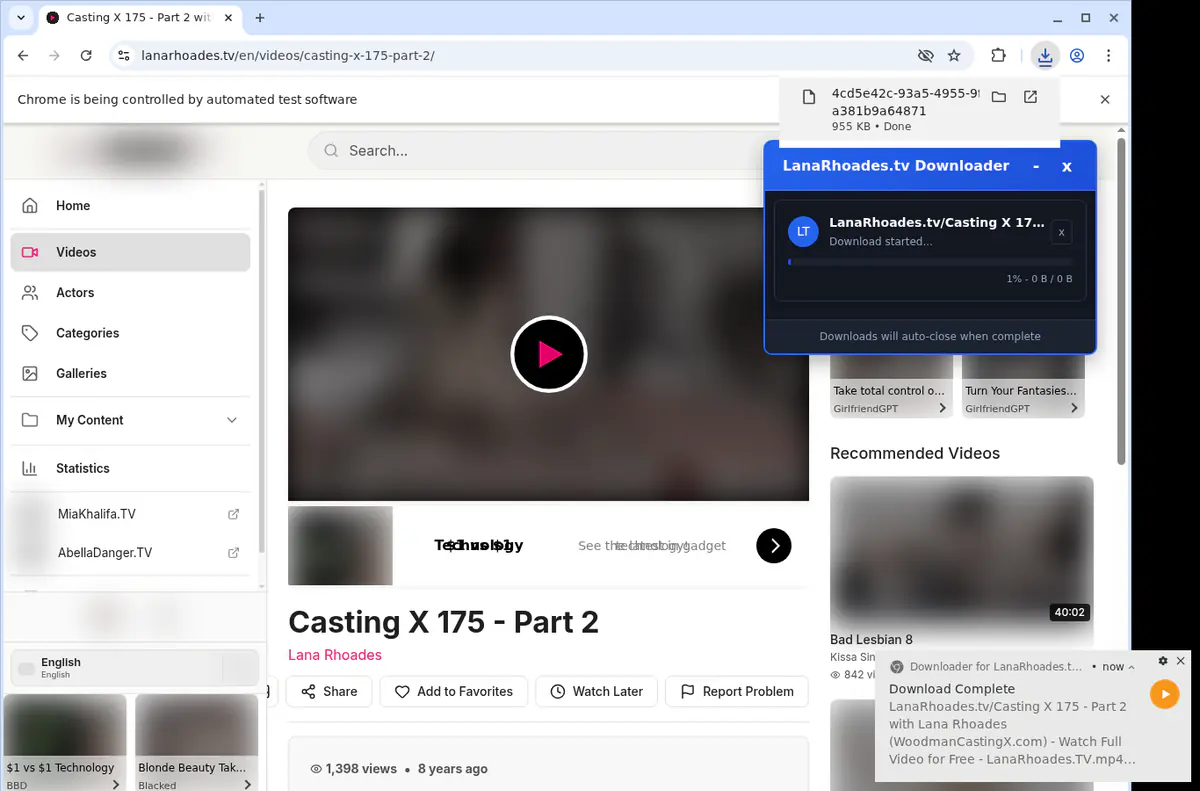Open site information icon in address bar

click(123, 56)
